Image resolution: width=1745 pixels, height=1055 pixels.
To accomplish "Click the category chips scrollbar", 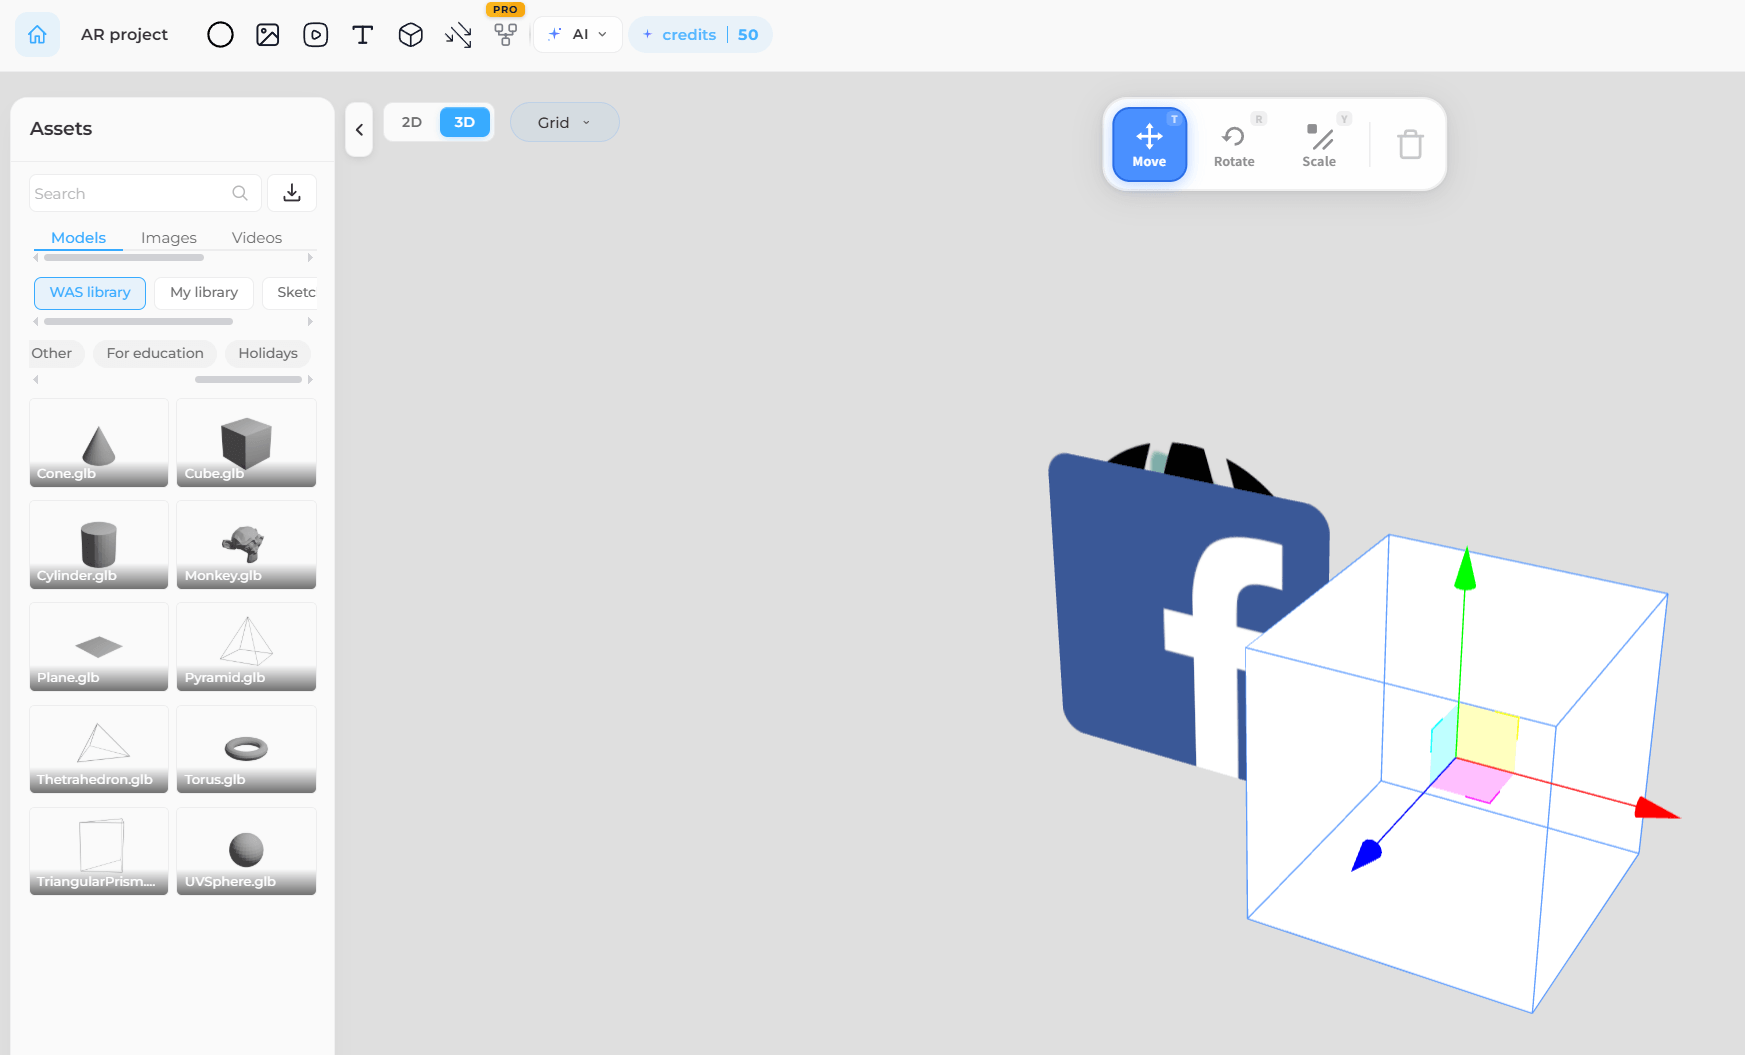I will pos(248,380).
